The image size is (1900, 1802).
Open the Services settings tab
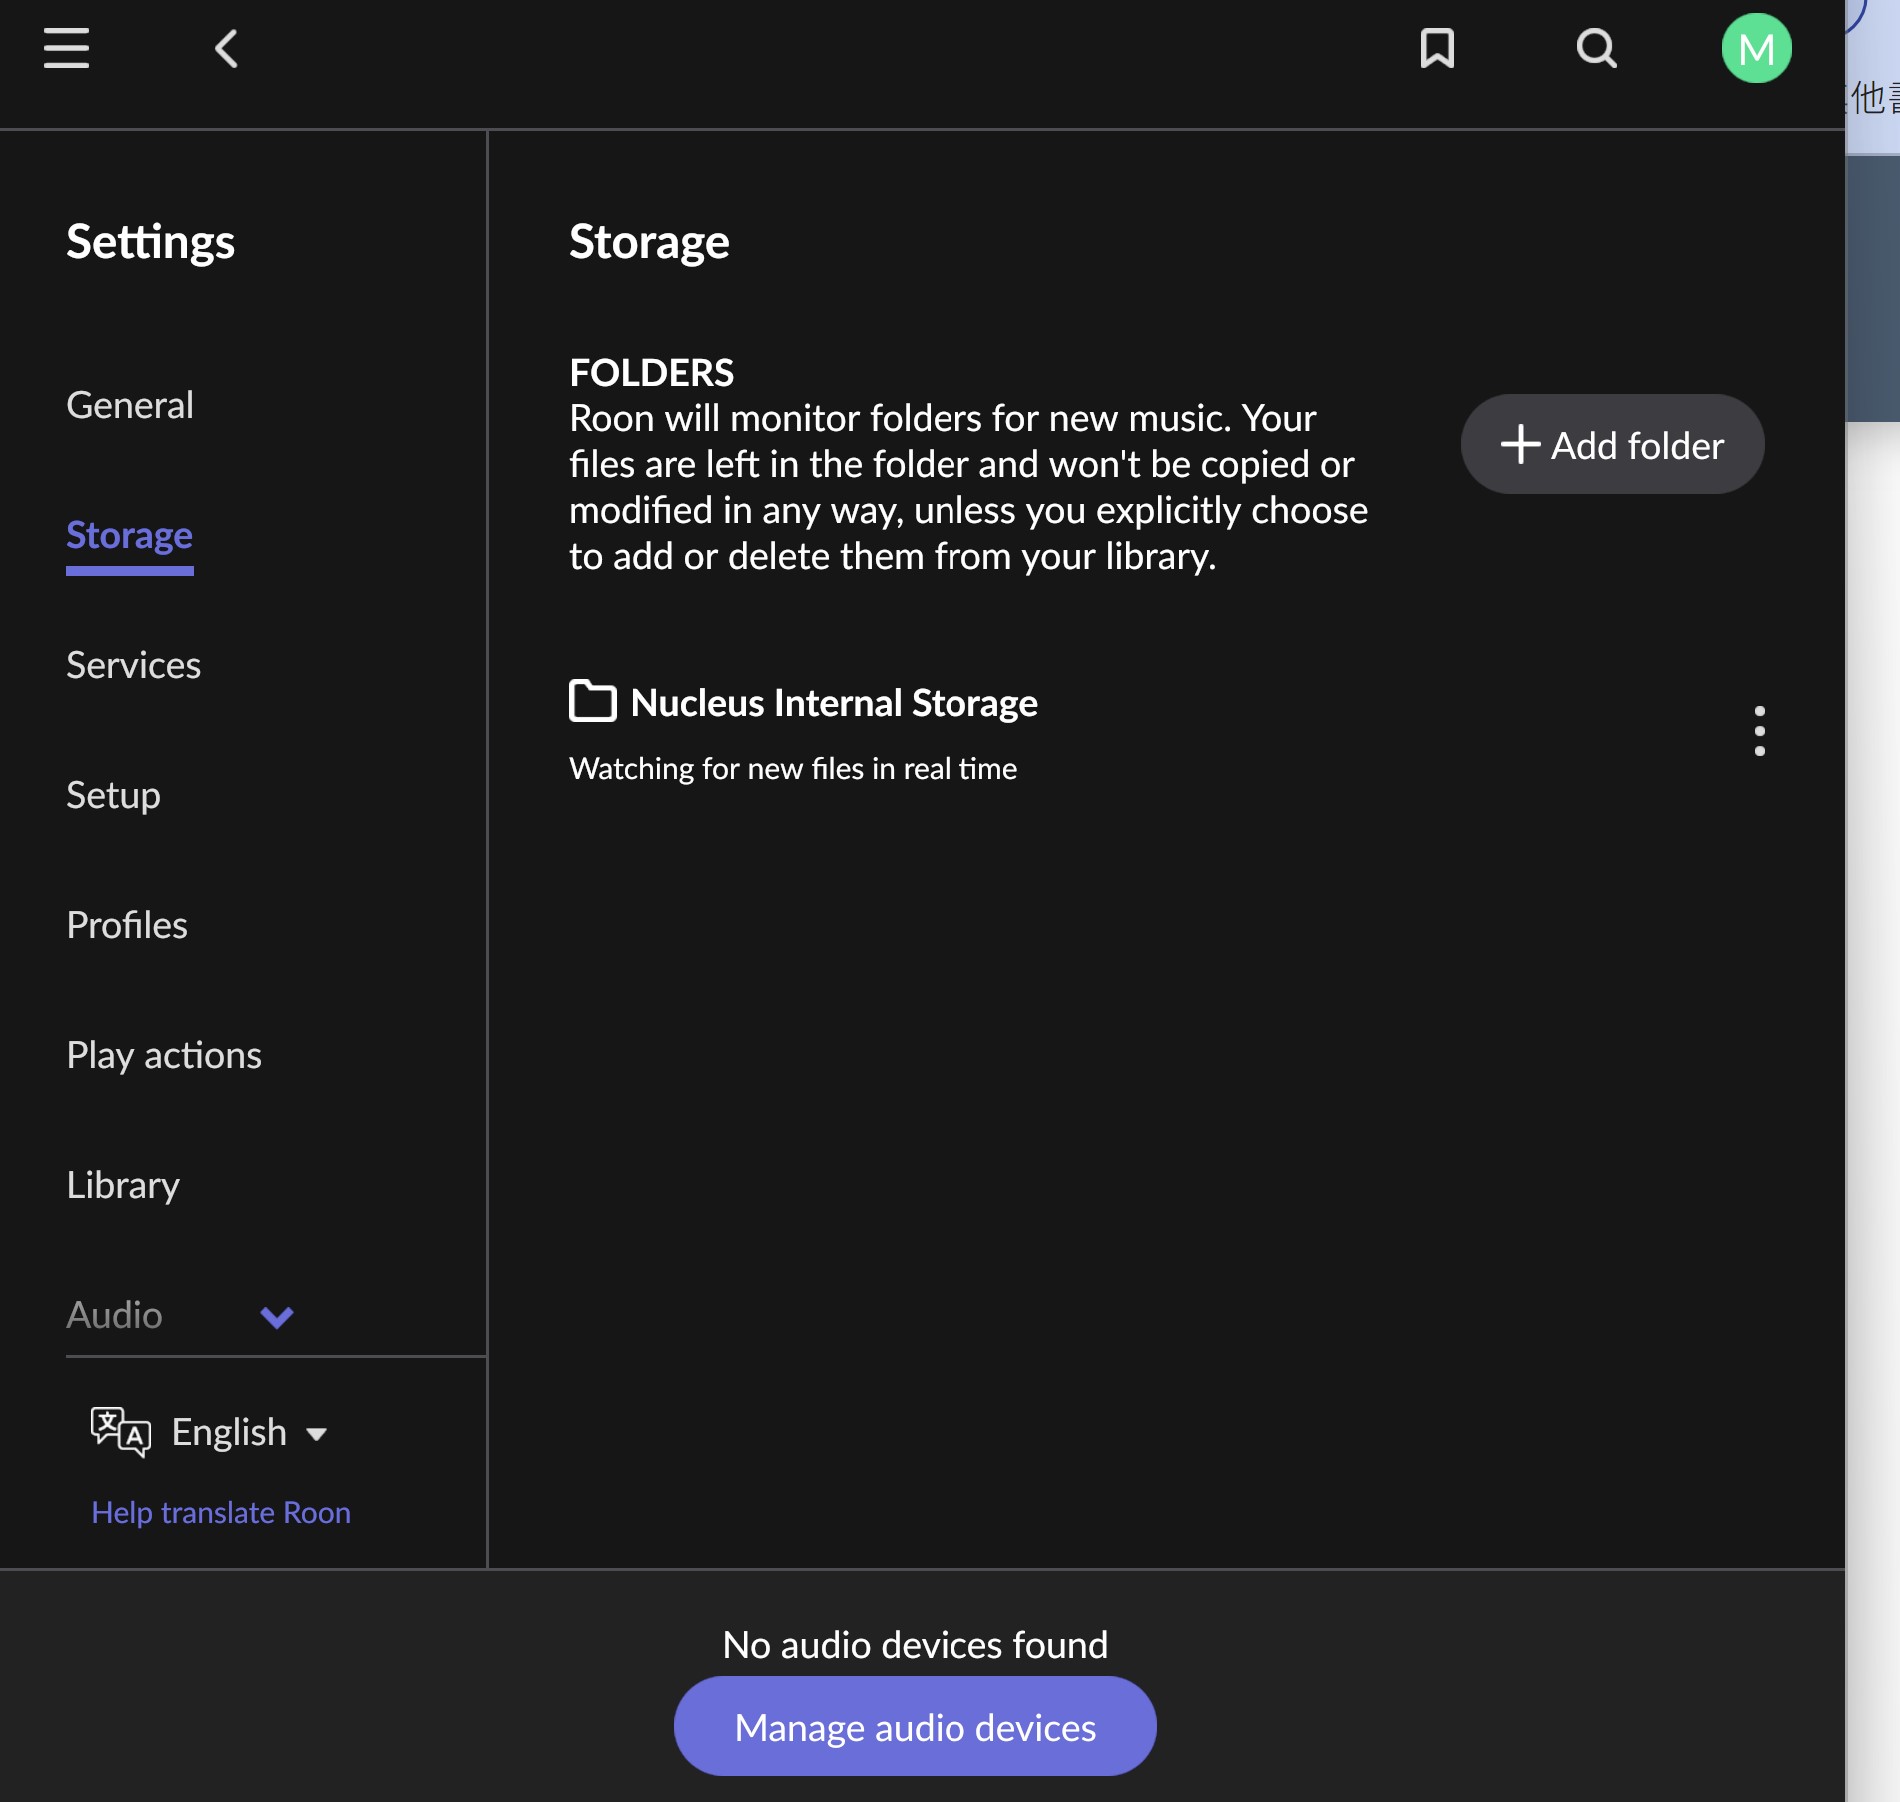pos(134,665)
